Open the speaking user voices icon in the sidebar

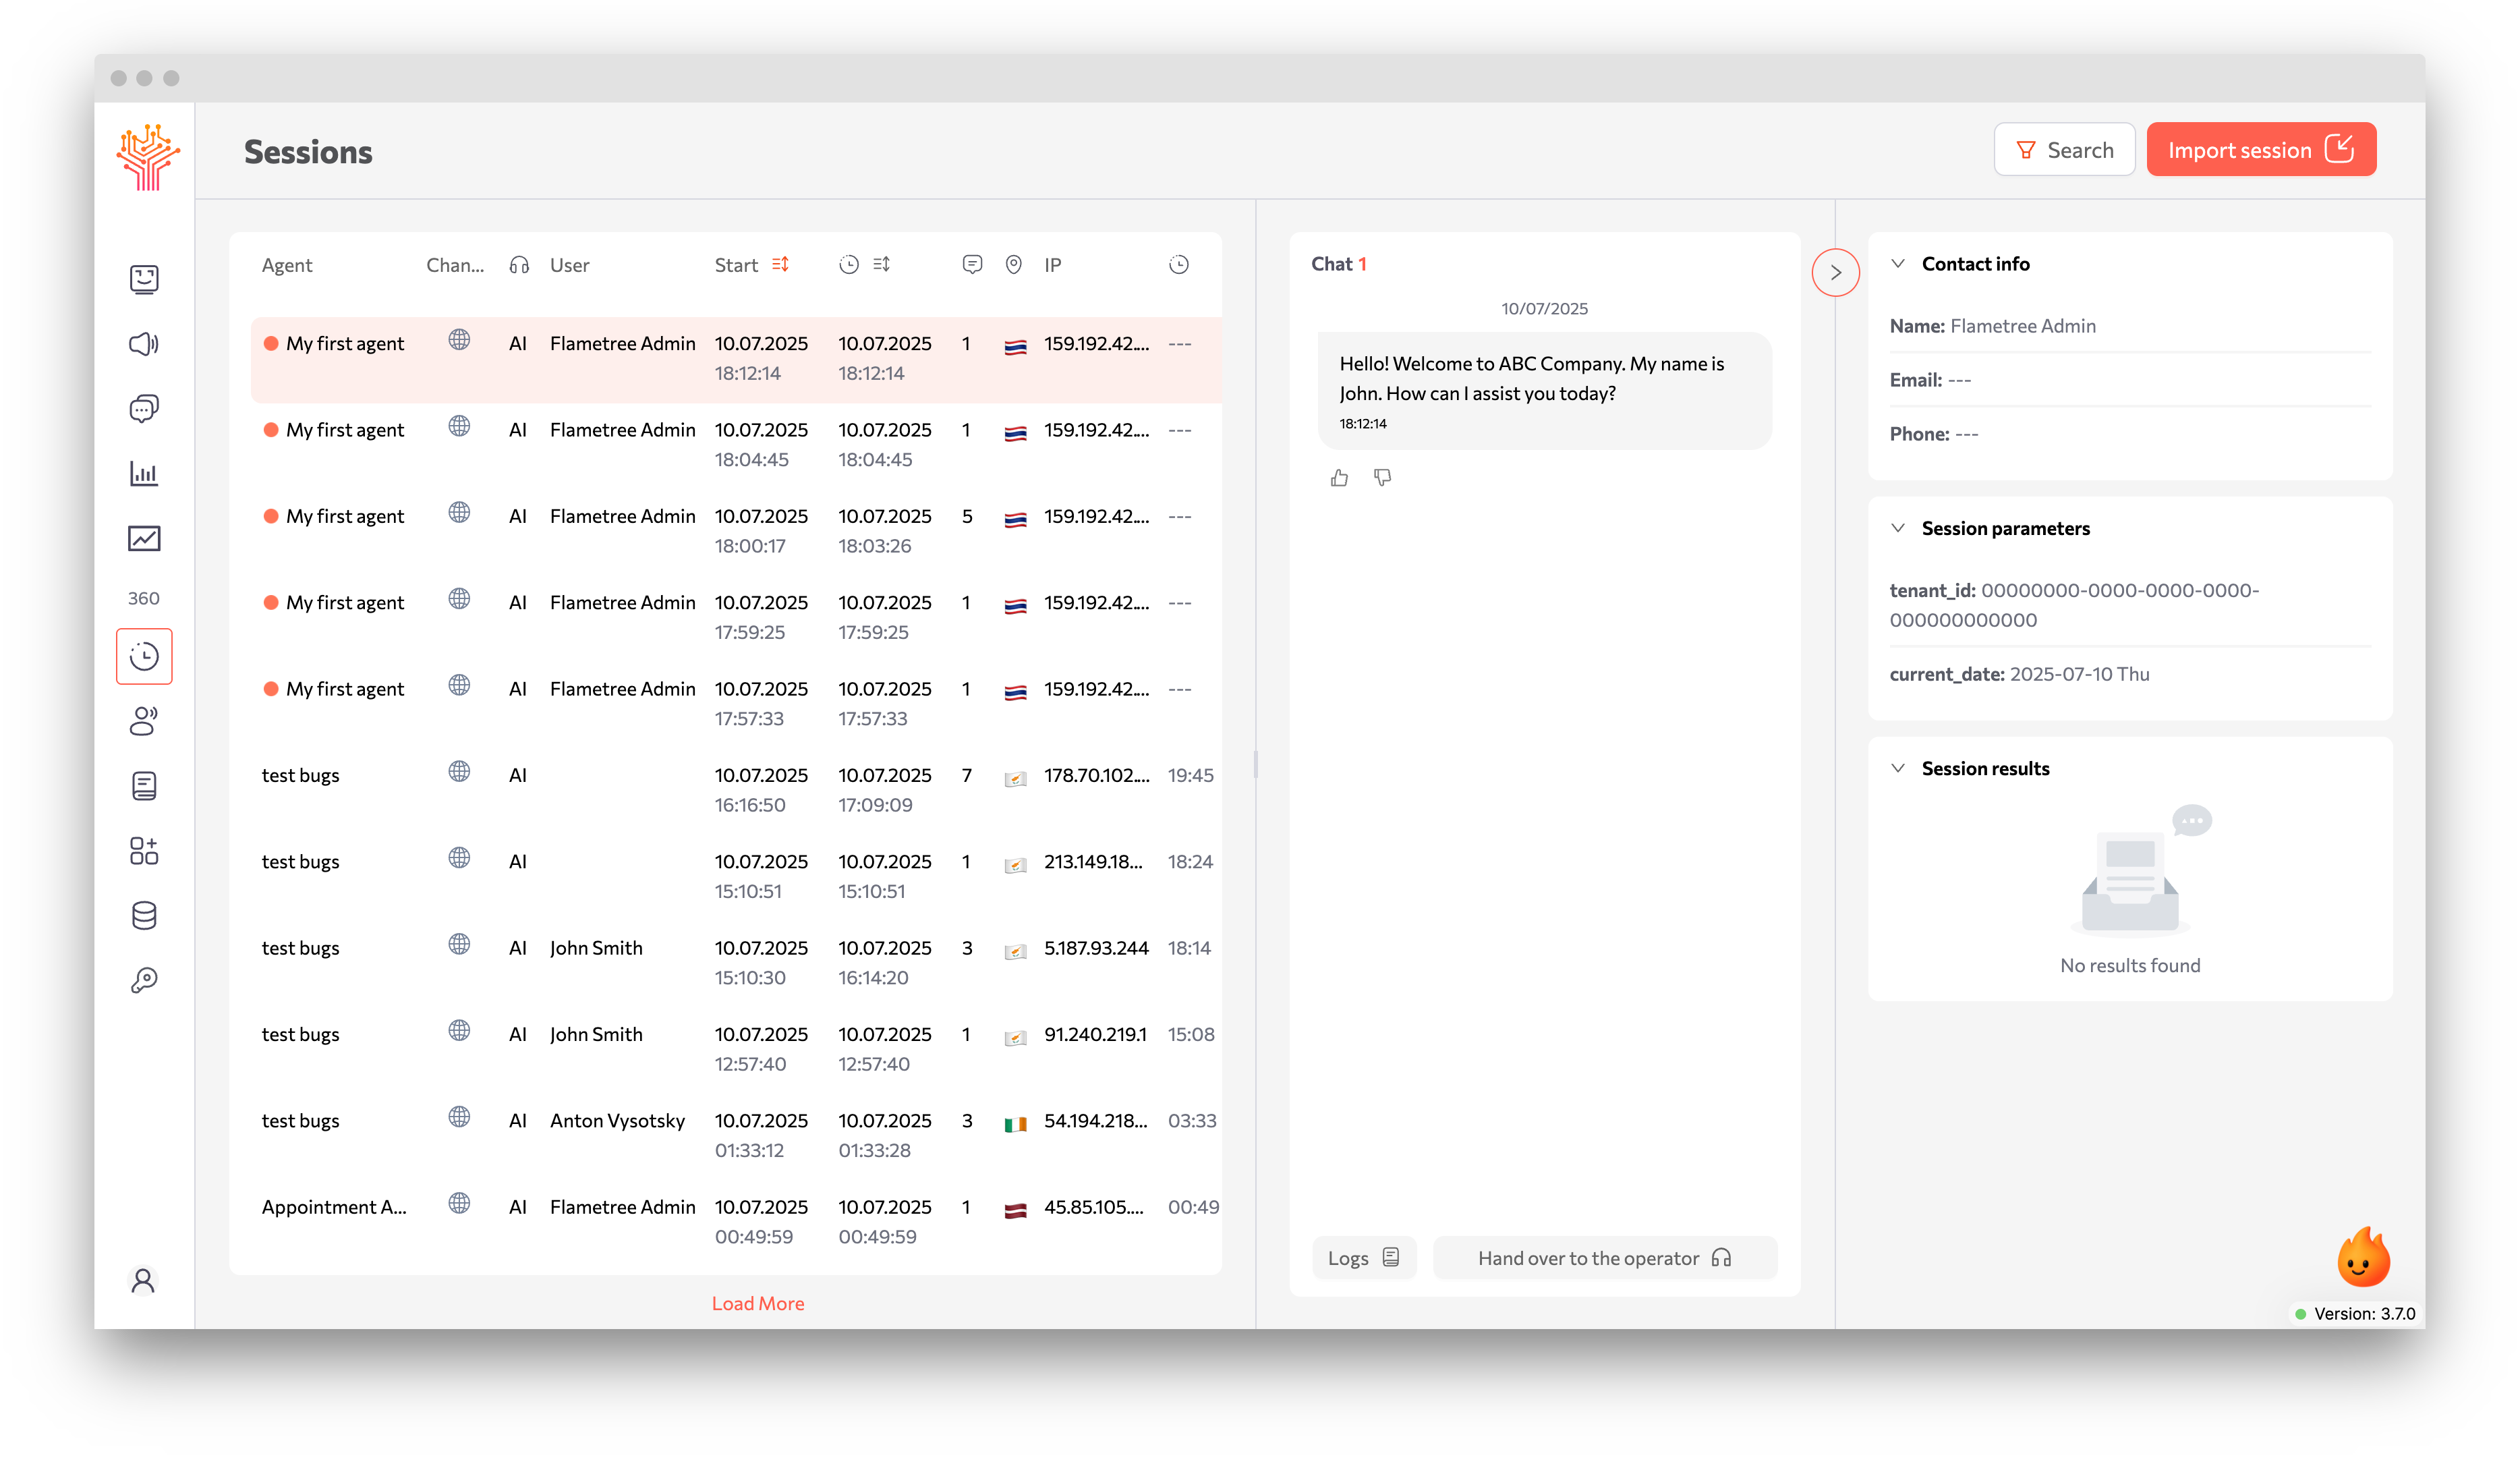pos(144,721)
